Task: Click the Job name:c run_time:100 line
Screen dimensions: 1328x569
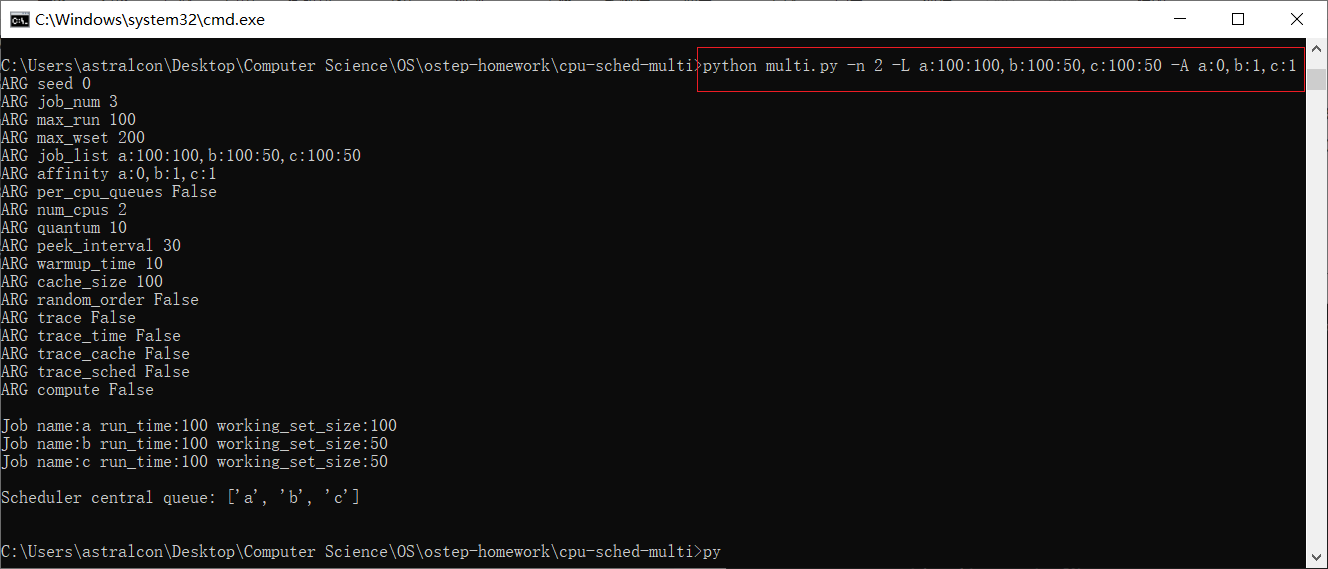Action: click(195, 462)
